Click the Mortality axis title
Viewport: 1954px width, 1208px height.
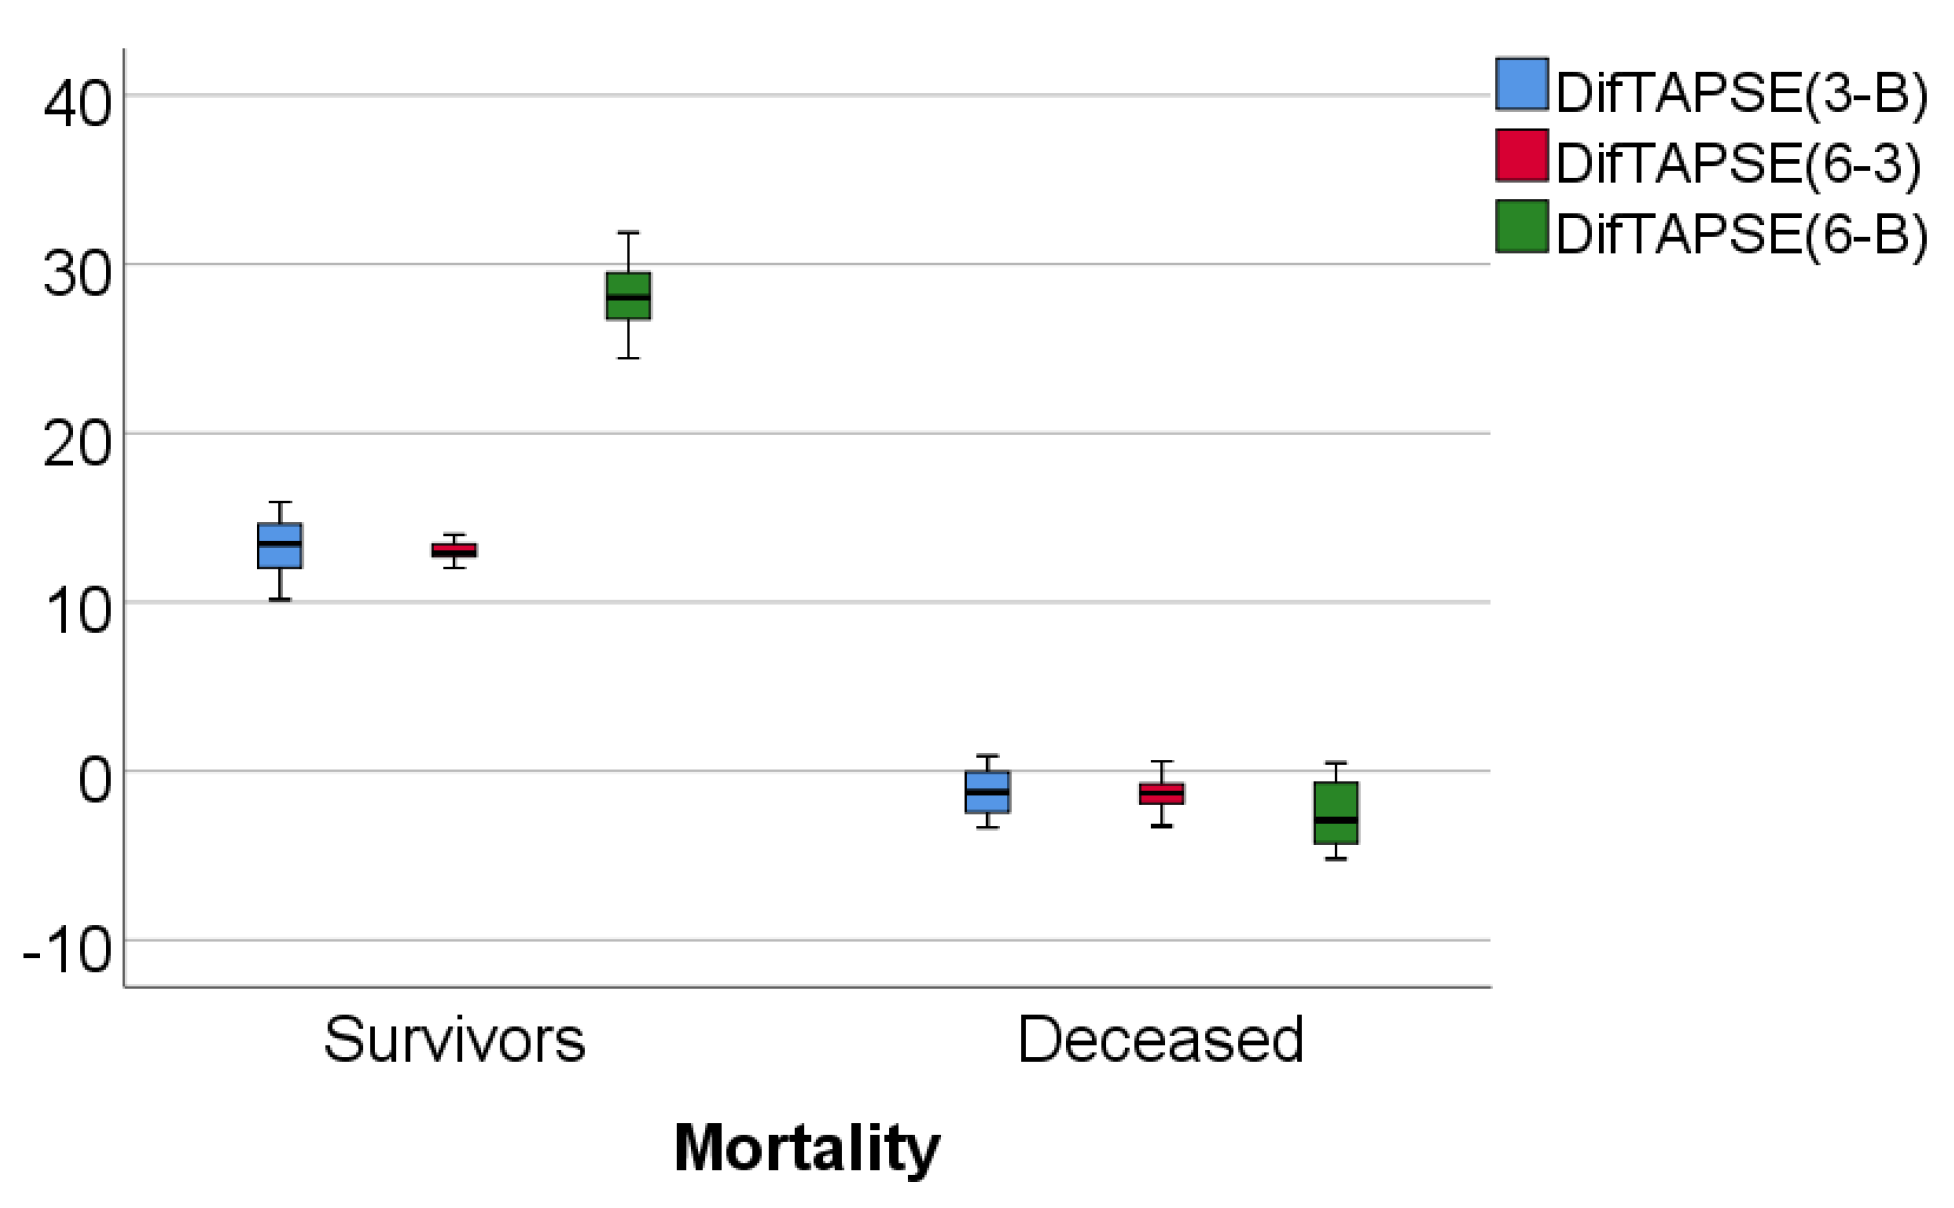click(807, 1149)
